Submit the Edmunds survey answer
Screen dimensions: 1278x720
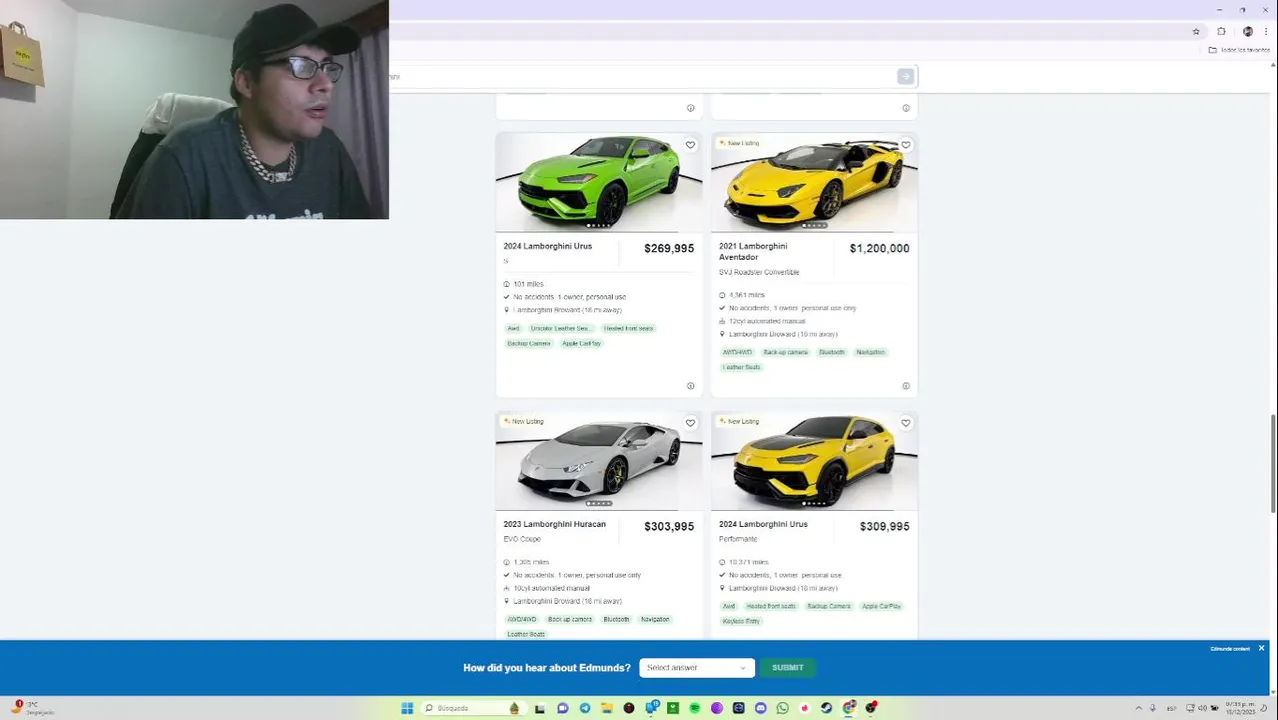click(788, 667)
